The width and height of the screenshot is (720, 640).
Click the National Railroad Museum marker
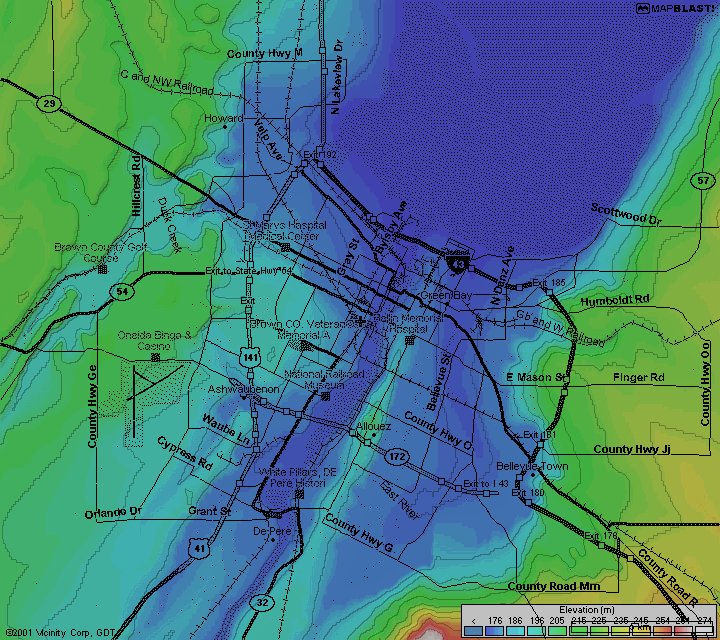point(326,396)
